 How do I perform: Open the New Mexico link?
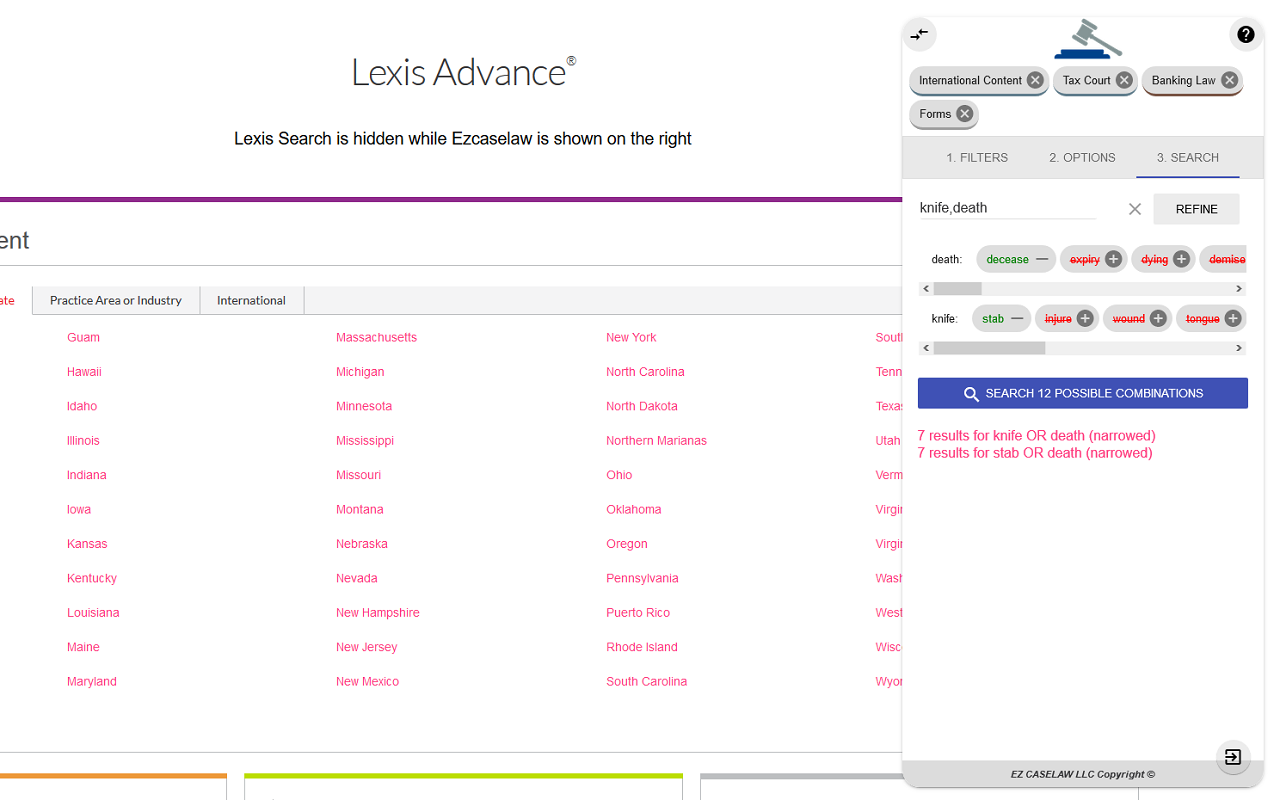click(367, 682)
